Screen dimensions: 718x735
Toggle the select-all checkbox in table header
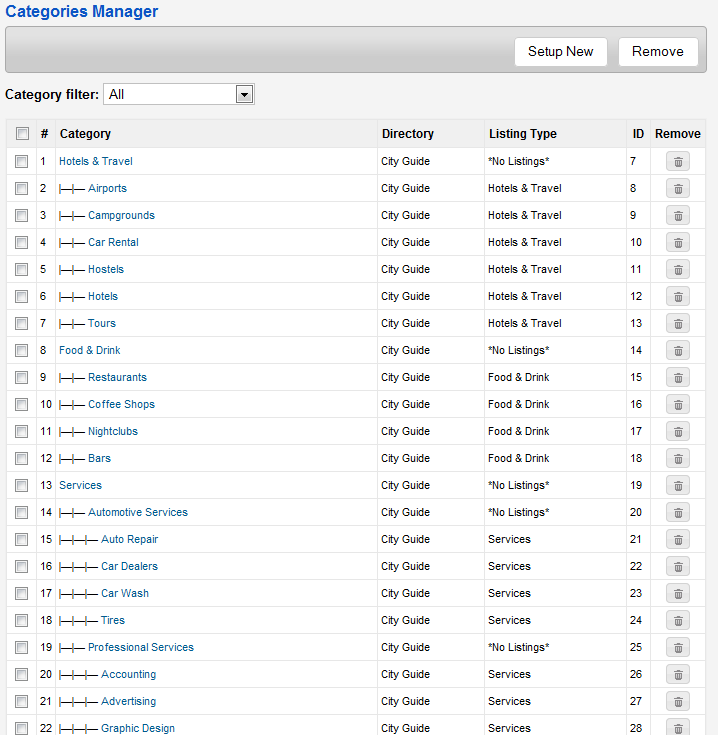coord(22,134)
